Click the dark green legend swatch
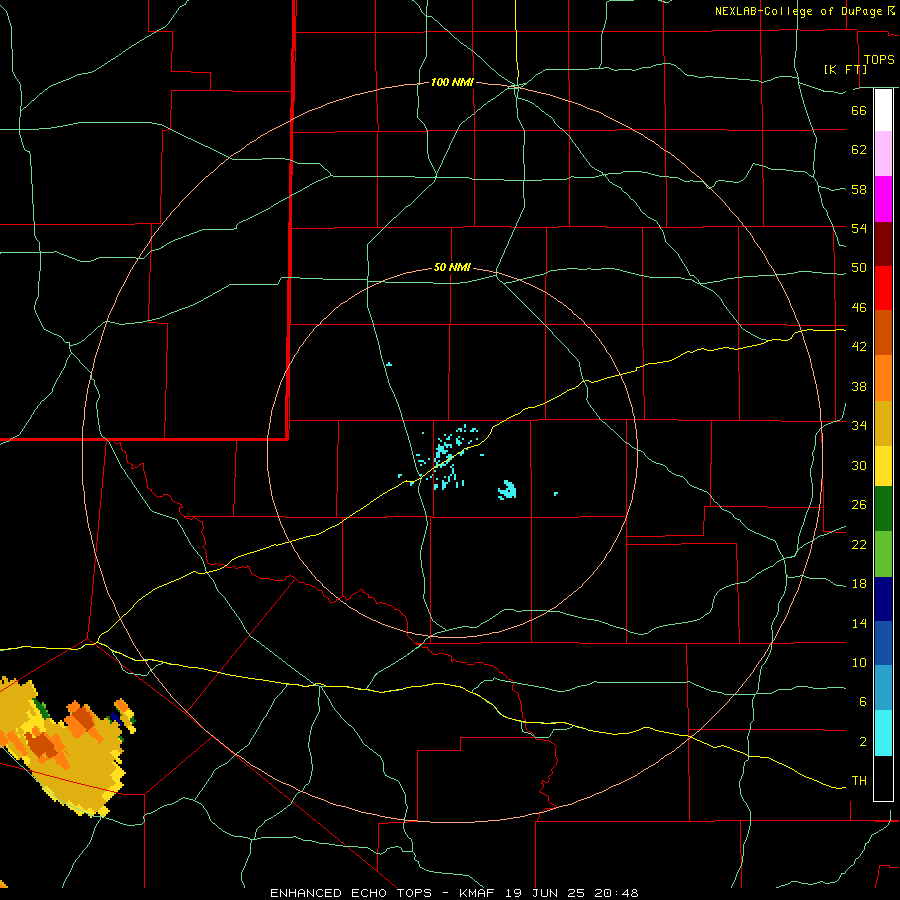The height and width of the screenshot is (900, 900). click(883, 509)
